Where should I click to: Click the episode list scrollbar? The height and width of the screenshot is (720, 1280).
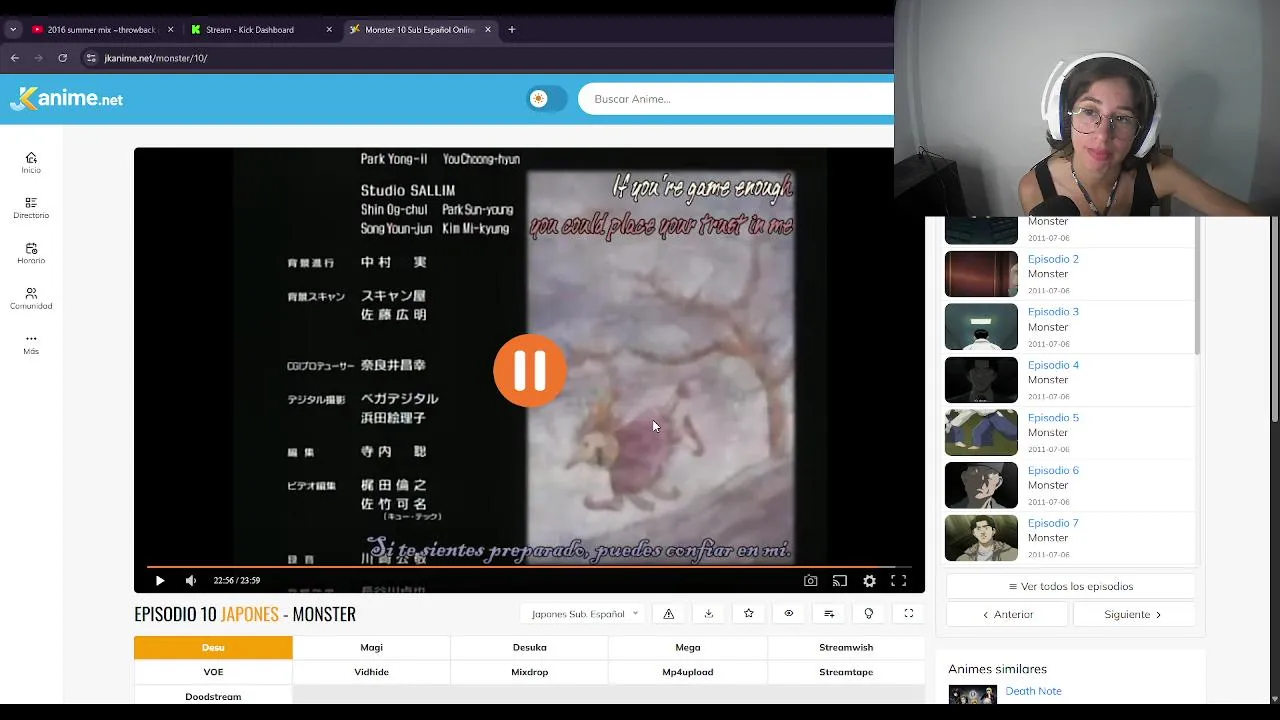(x=1197, y=286)
